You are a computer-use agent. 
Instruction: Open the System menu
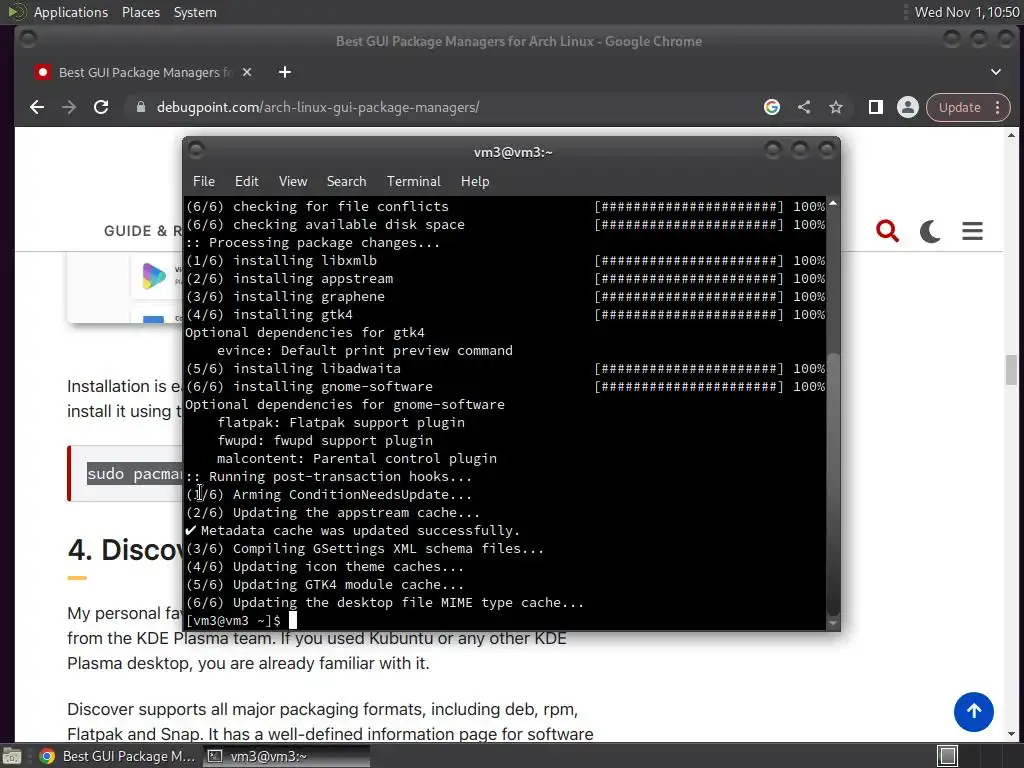click(x=195, y=12)
